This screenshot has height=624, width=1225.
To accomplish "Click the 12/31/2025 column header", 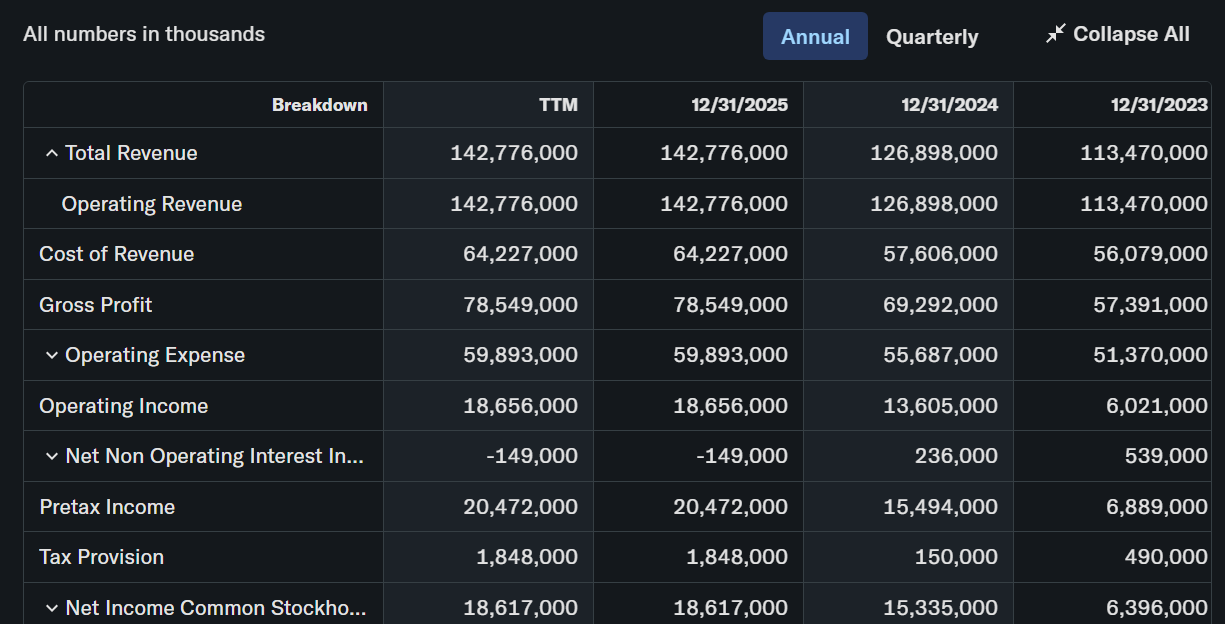I will 739,104.
